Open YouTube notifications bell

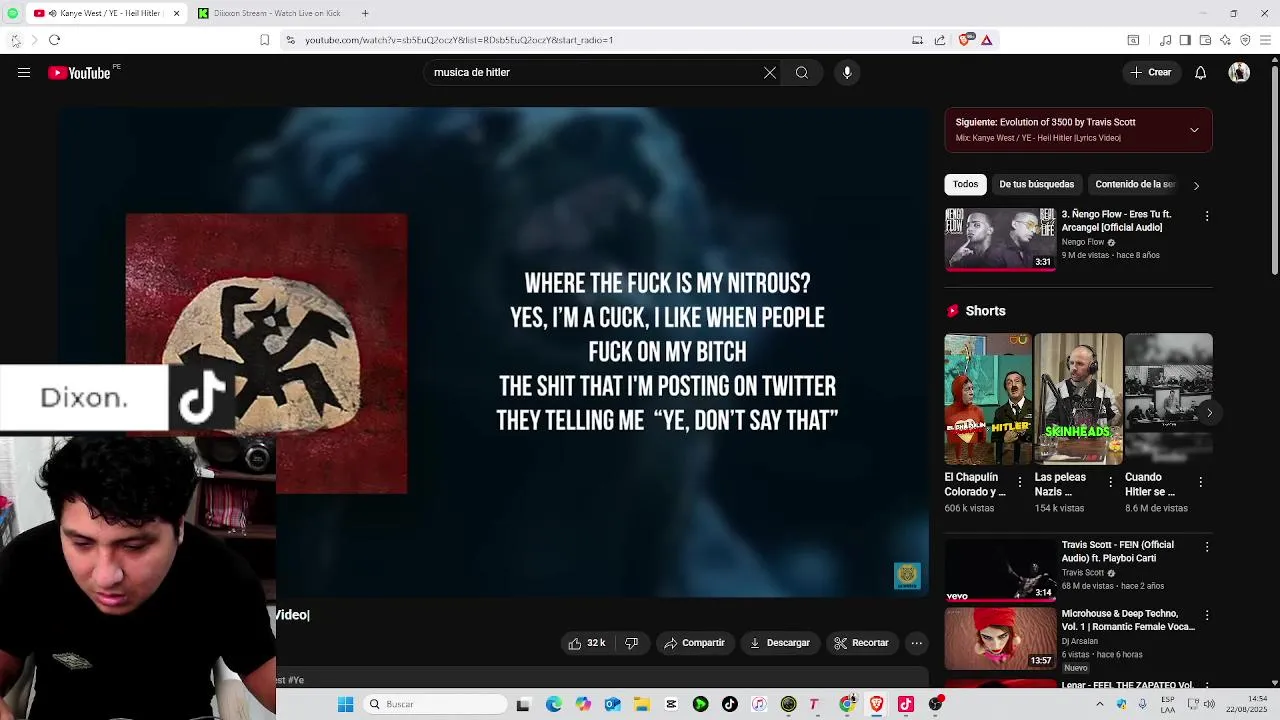point(1201,72)
